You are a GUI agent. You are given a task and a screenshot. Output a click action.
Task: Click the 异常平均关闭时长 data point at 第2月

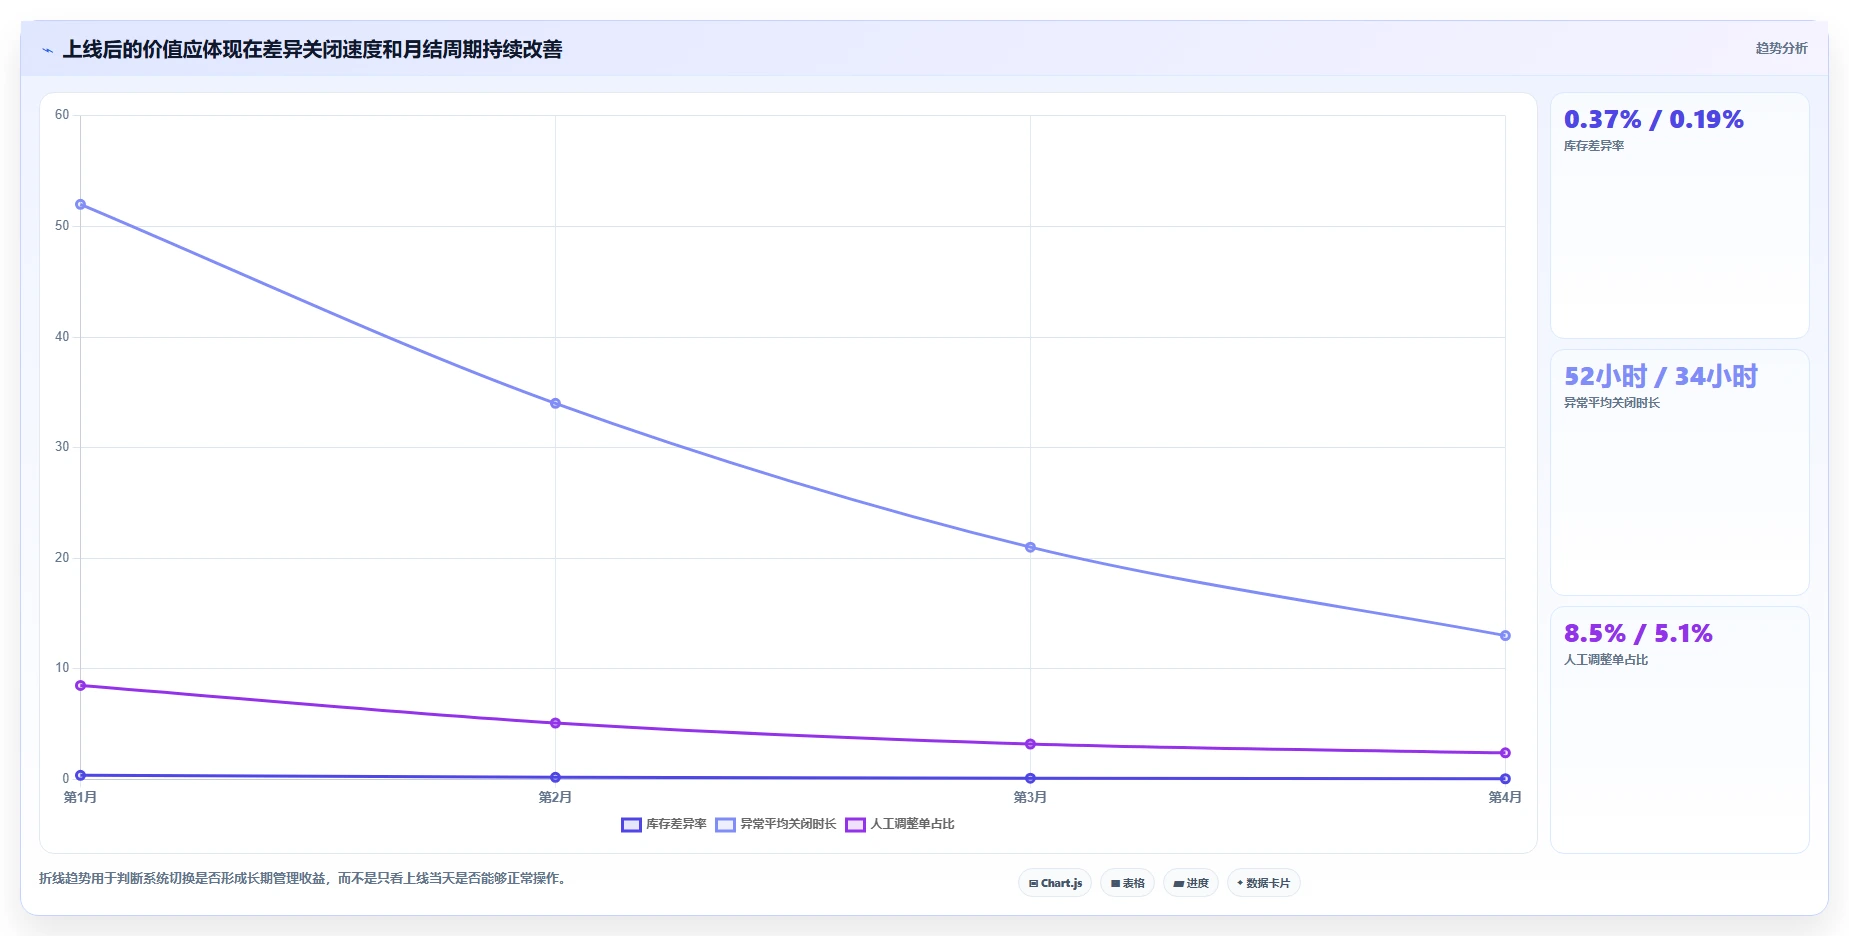(x=555, y=403)
